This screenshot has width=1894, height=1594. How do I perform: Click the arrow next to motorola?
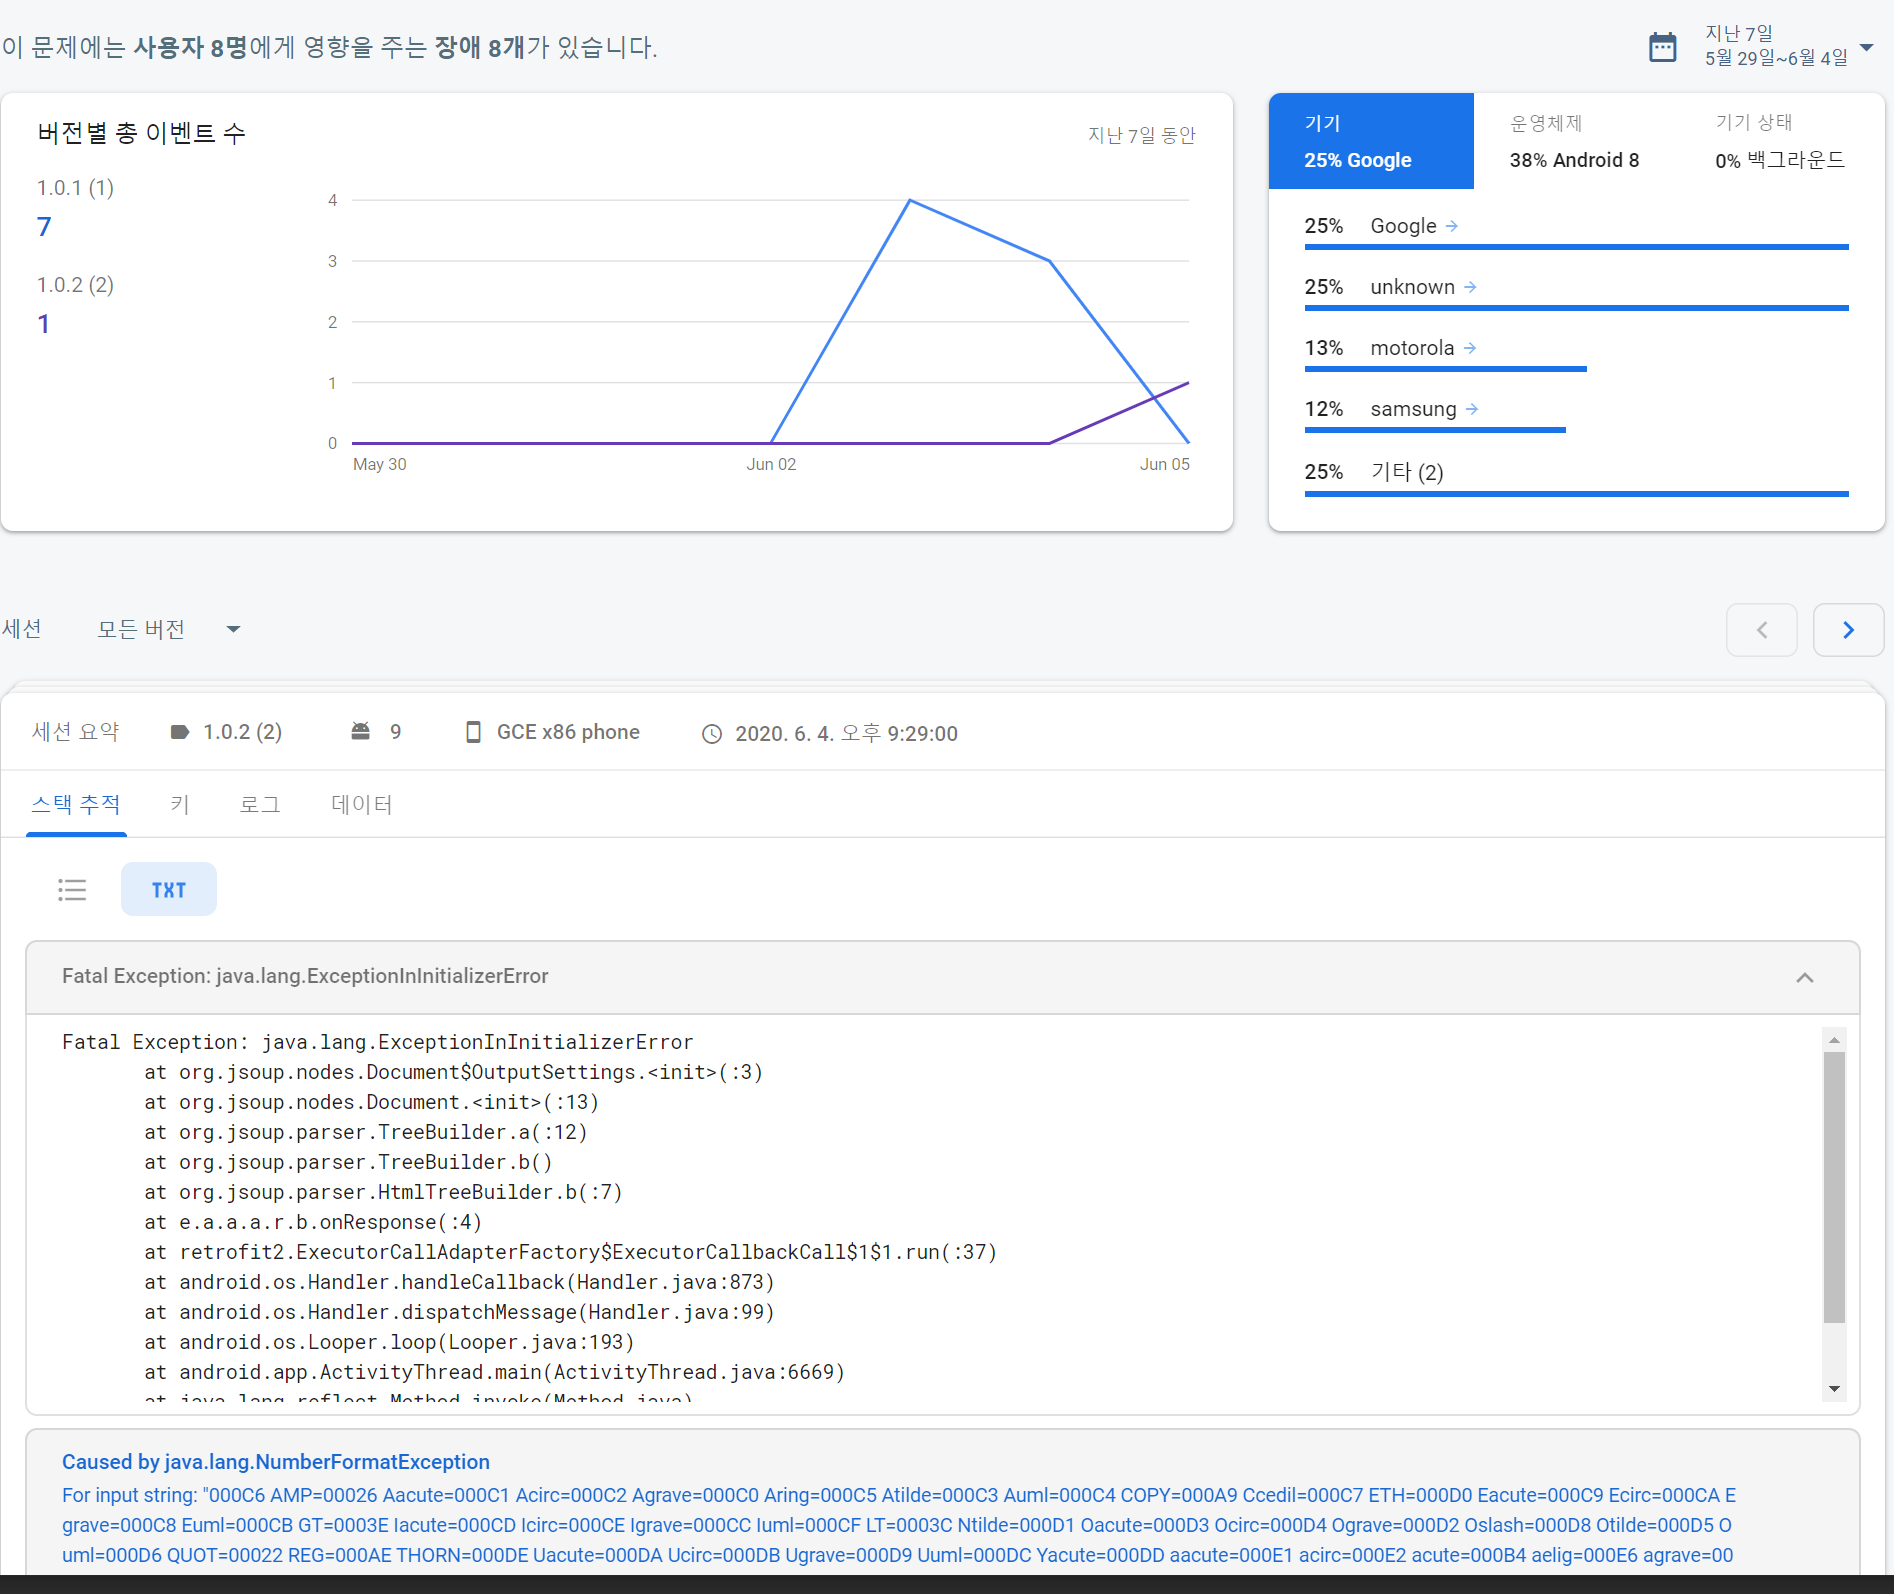pos(1470,348)
